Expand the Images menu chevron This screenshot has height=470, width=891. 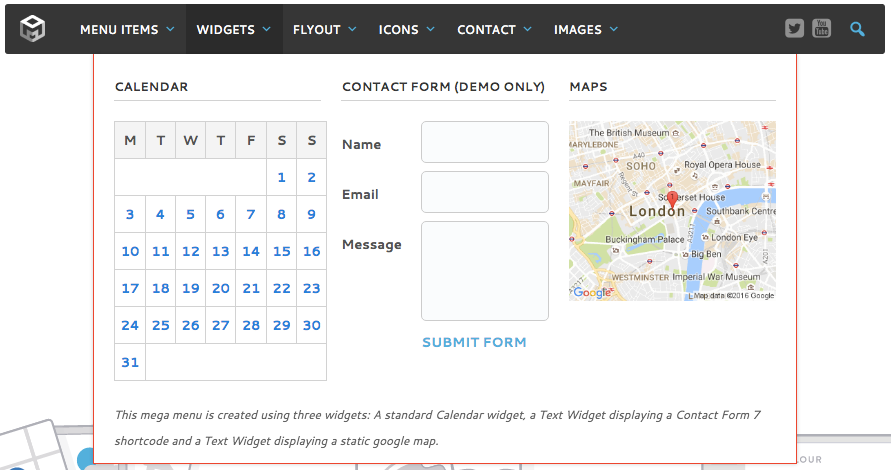coord(613,30)
